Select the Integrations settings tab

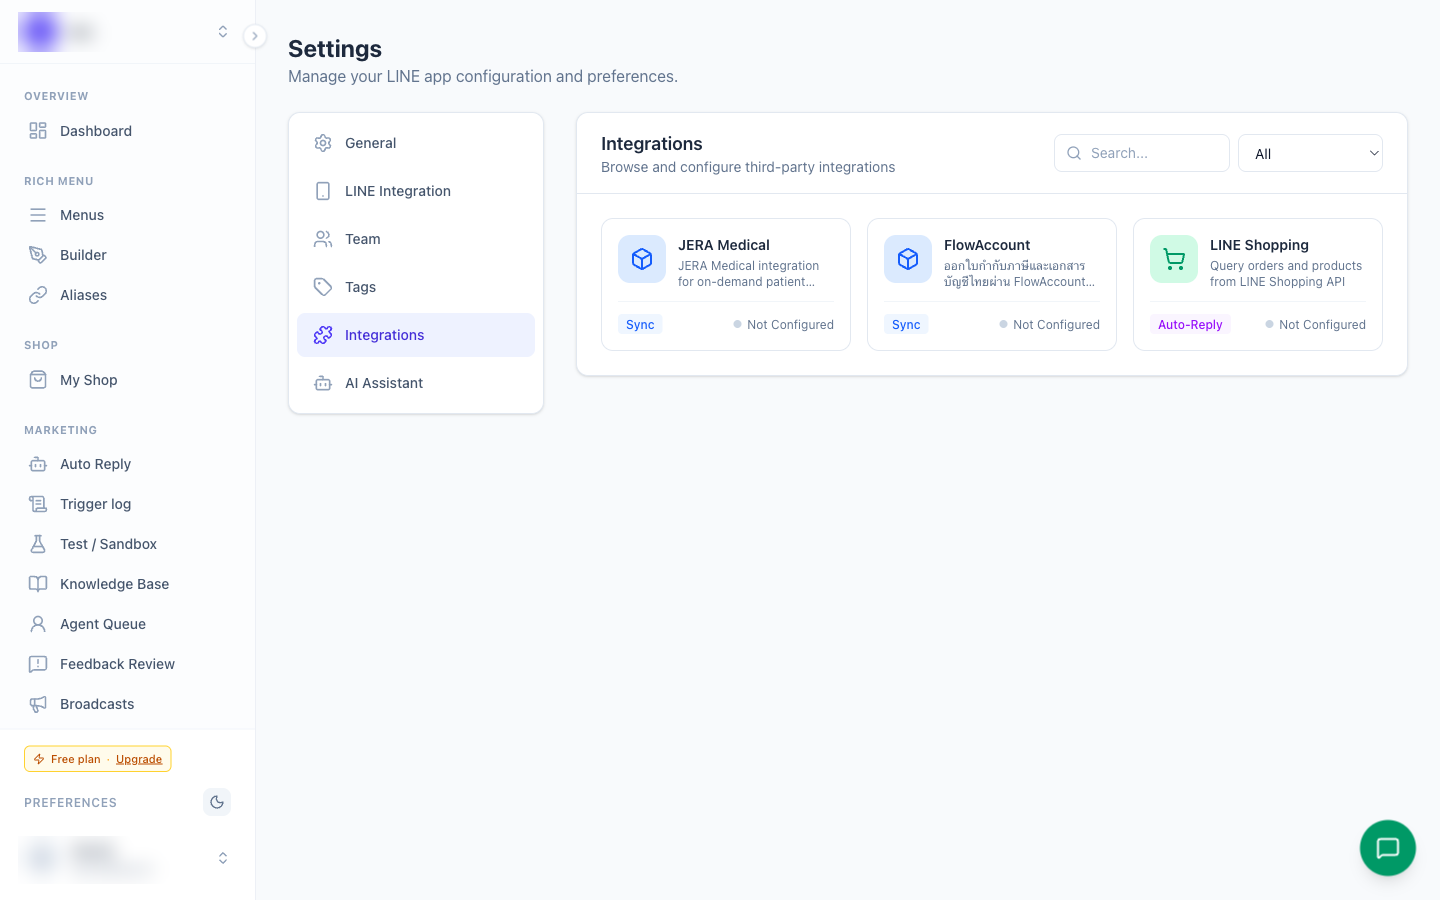416,335
